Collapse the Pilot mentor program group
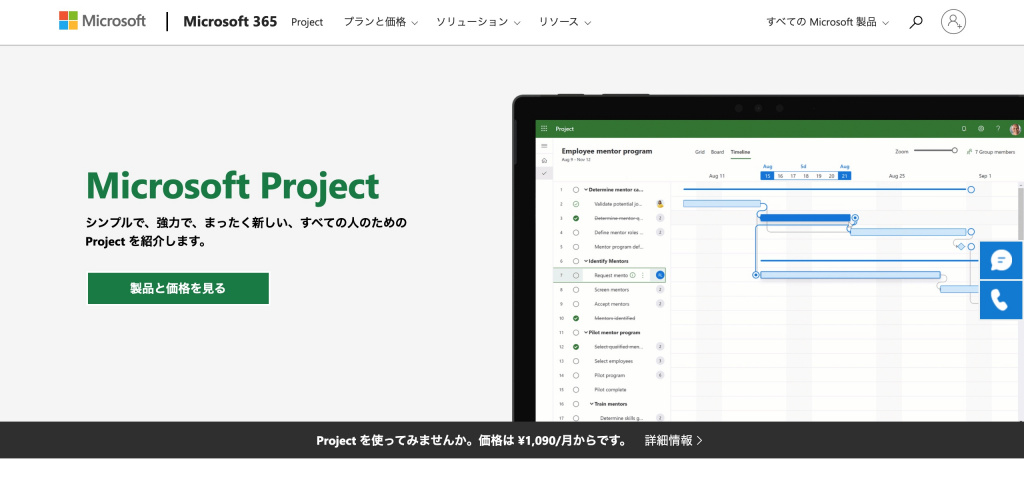 (586, 332)
